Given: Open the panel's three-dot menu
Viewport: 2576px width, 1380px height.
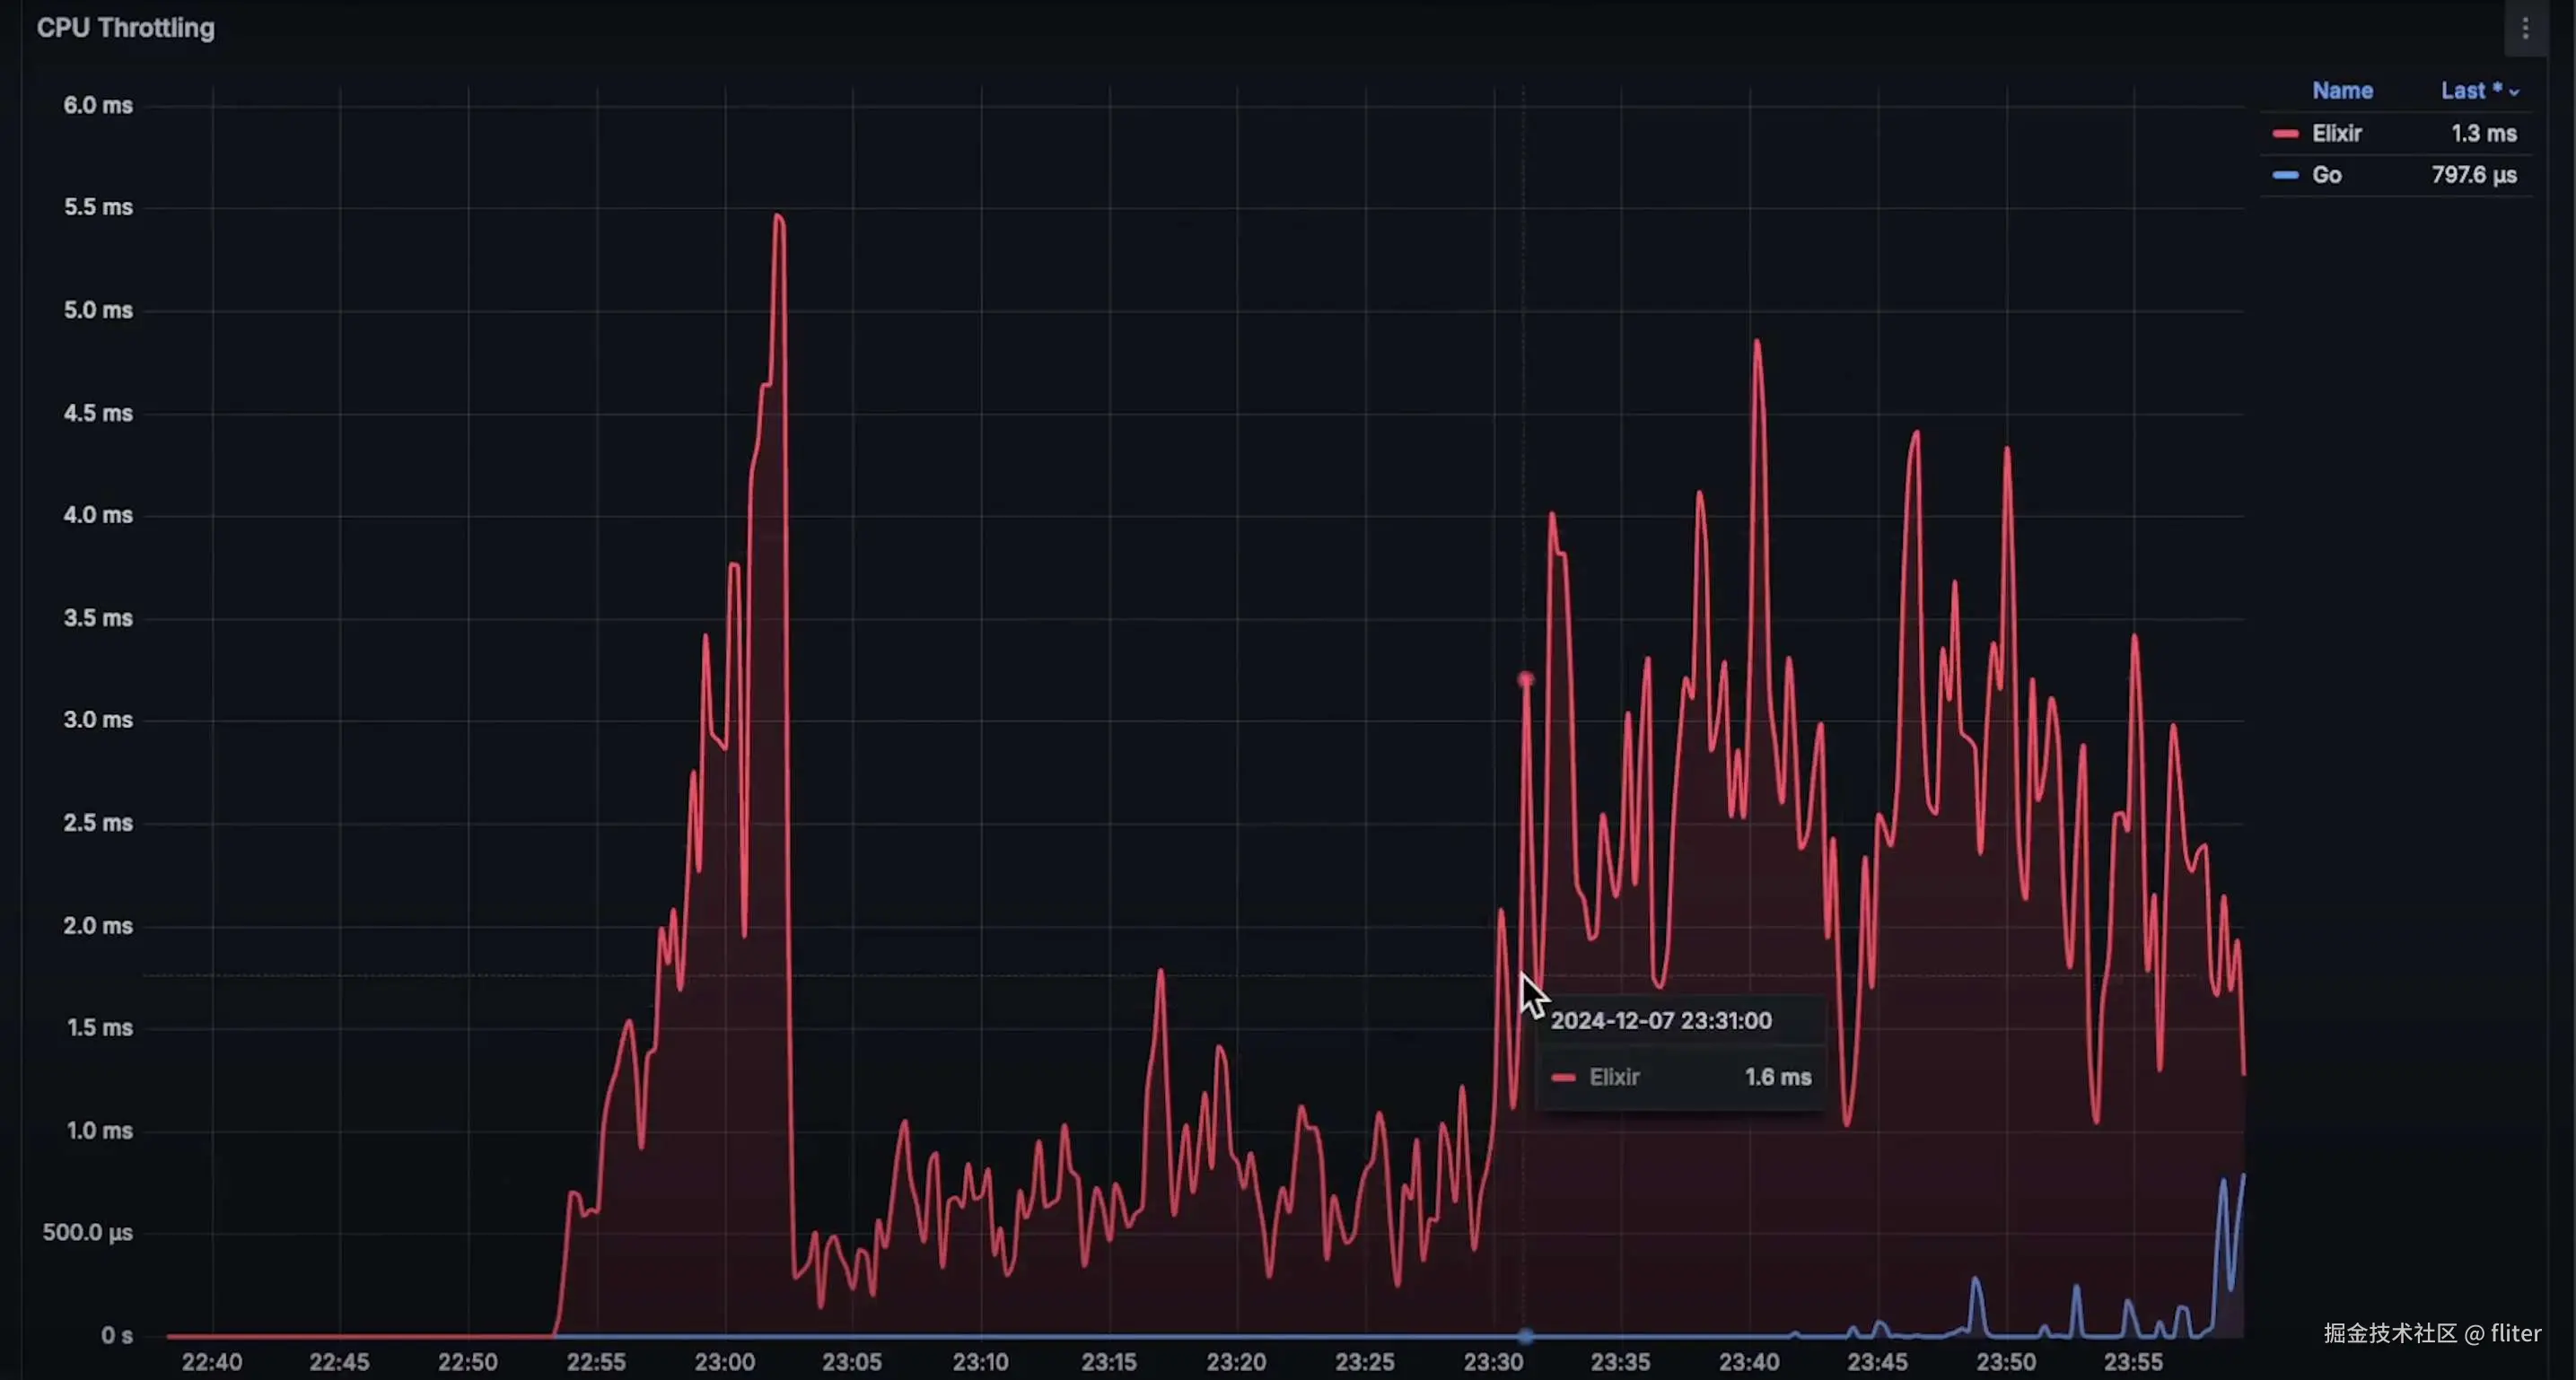Looking at the screenshot, I should point(2525,29).
